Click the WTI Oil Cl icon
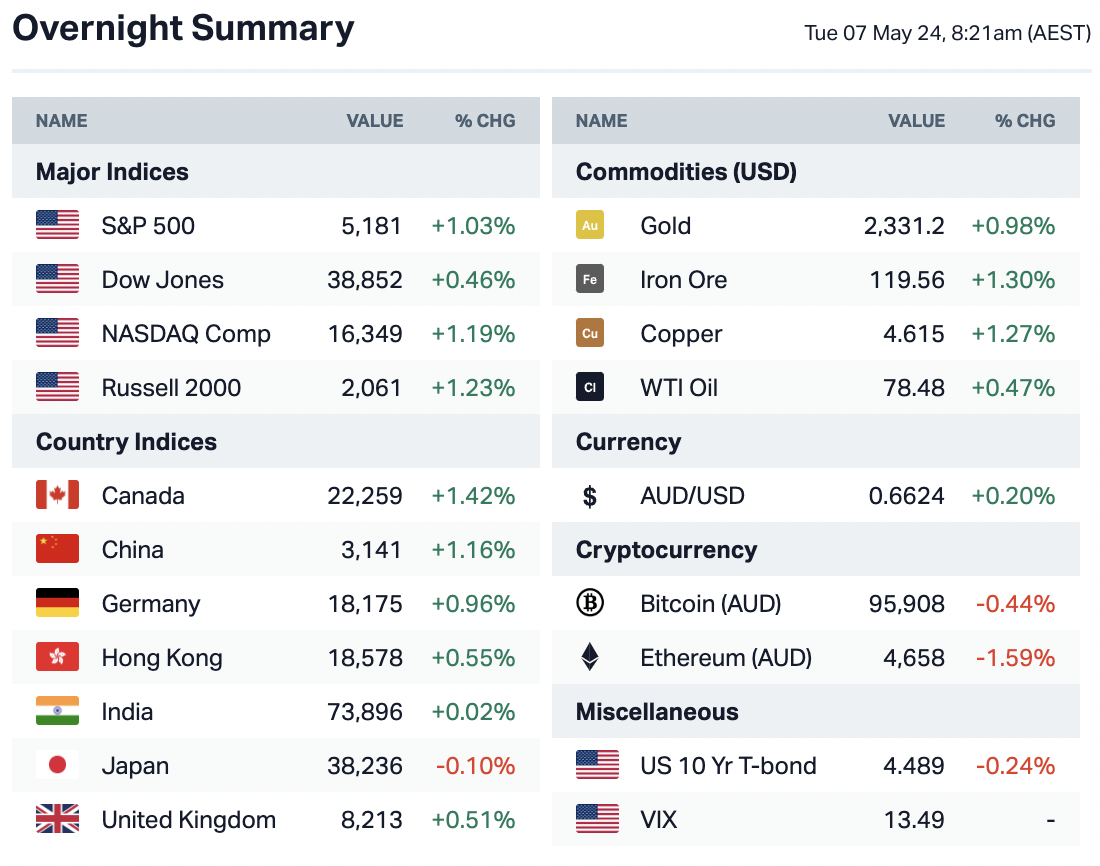1100x866 pixels. (x=590, y=388)
